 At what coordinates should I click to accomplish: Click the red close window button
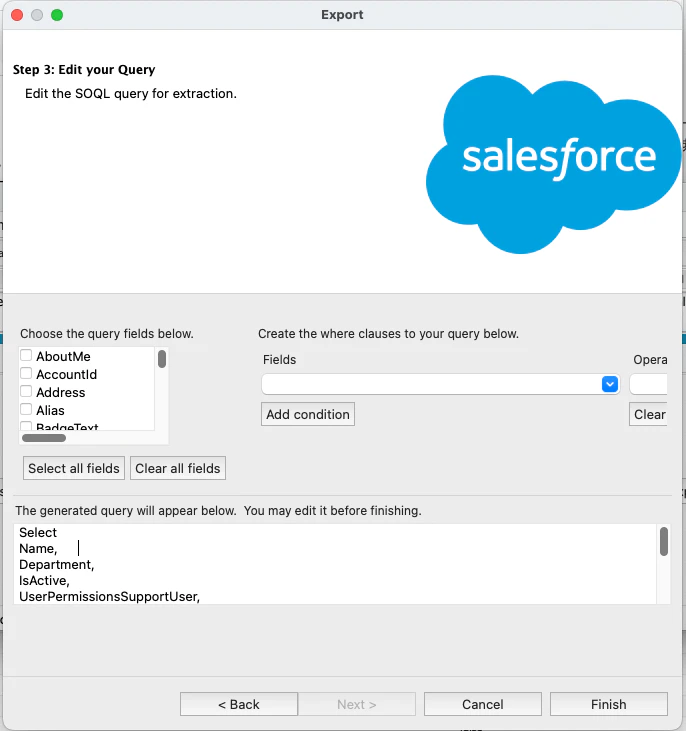click(x=17, y=15)
